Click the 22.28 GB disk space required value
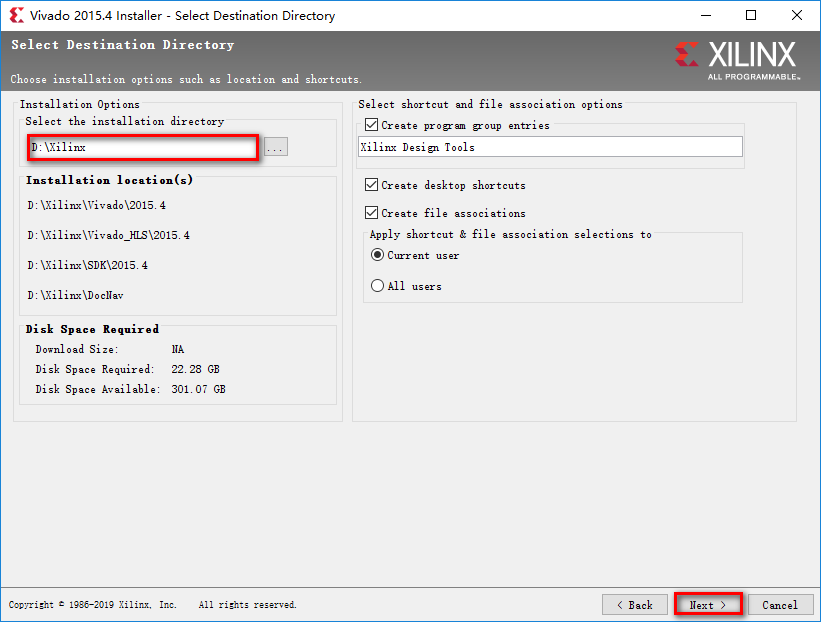 (x=195, y=369)
